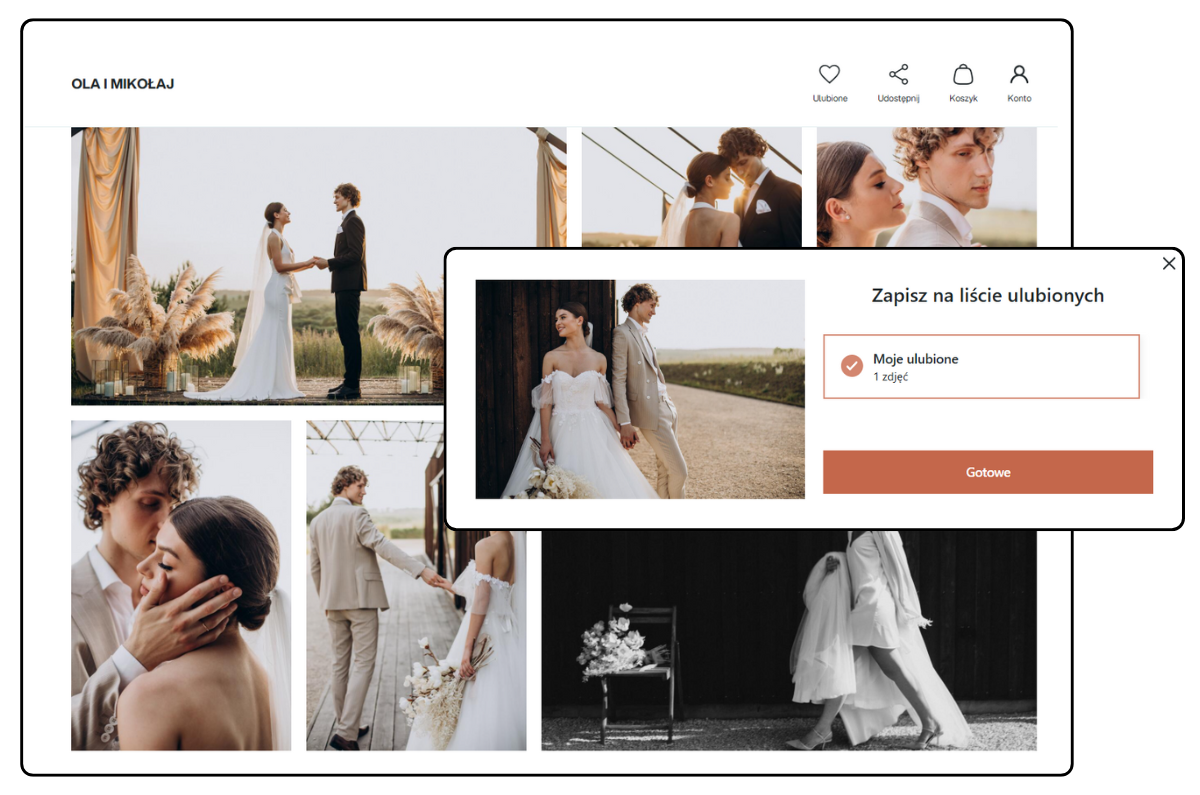Toggle the Moje ulubione checkmark circle
1200x795 pixels.
(852, 366)
